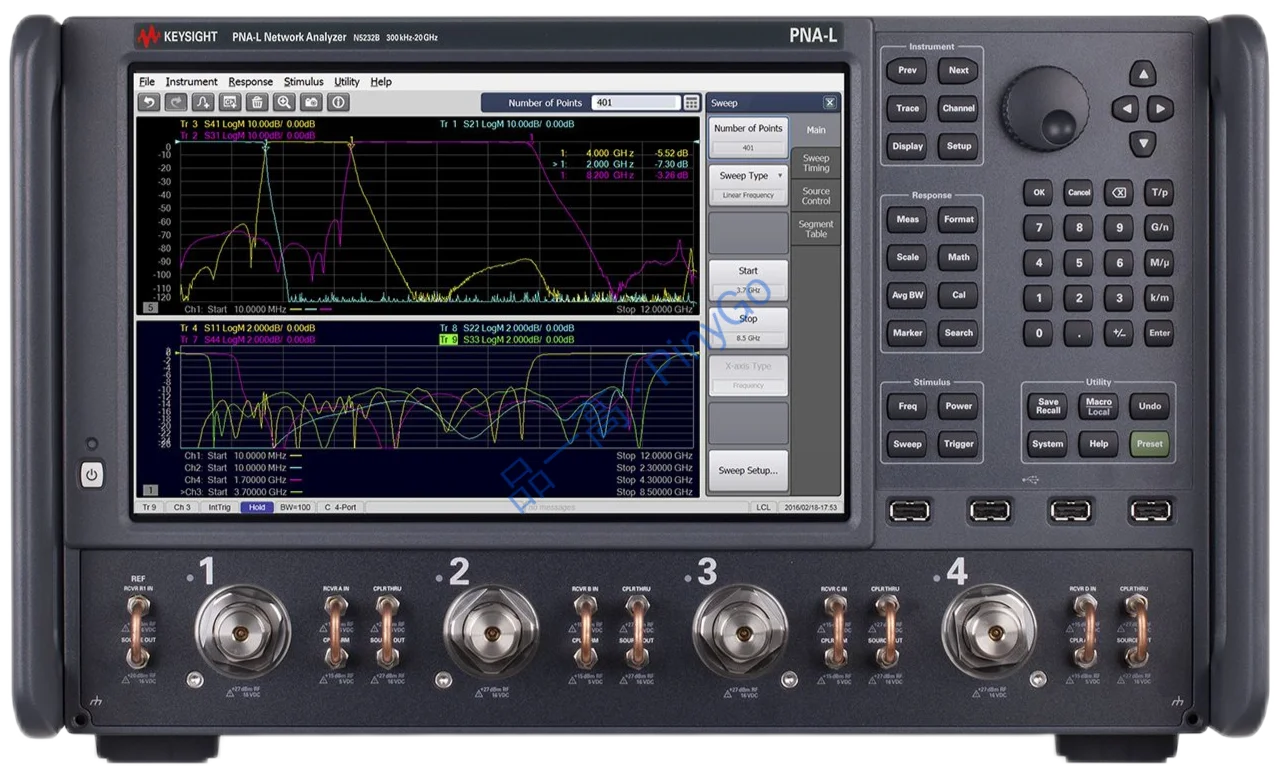This screenshot has width=1274, height=780.
Task: Hit the right arrow navigation key
Action: (1160, 108)
